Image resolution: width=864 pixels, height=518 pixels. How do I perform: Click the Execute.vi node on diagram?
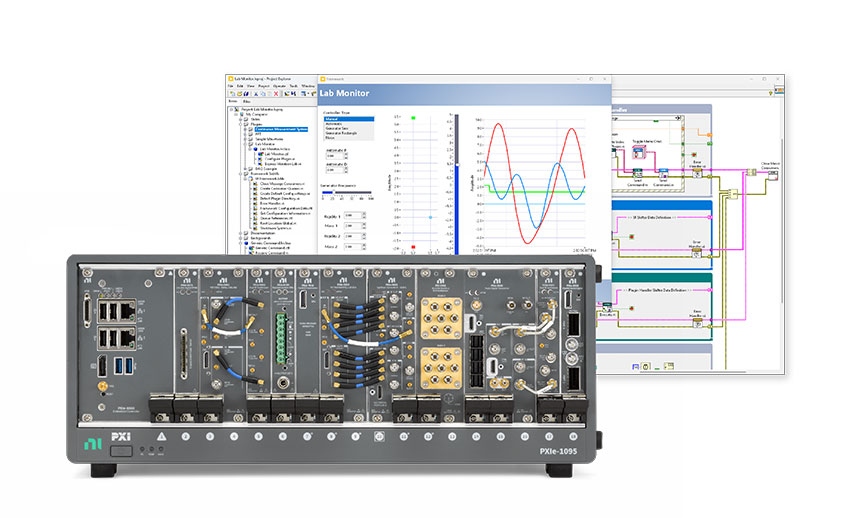click(607, 306)
